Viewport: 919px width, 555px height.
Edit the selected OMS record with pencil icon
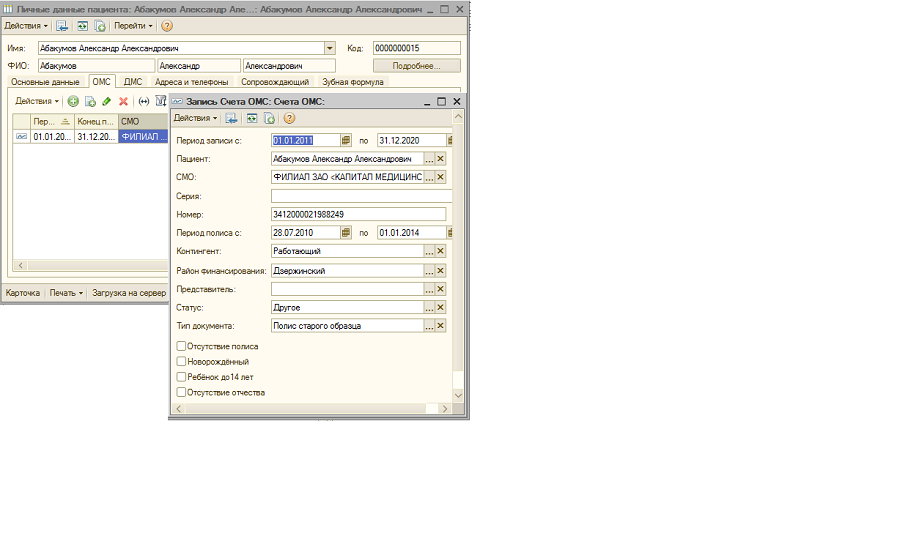[x=107, y=101]
